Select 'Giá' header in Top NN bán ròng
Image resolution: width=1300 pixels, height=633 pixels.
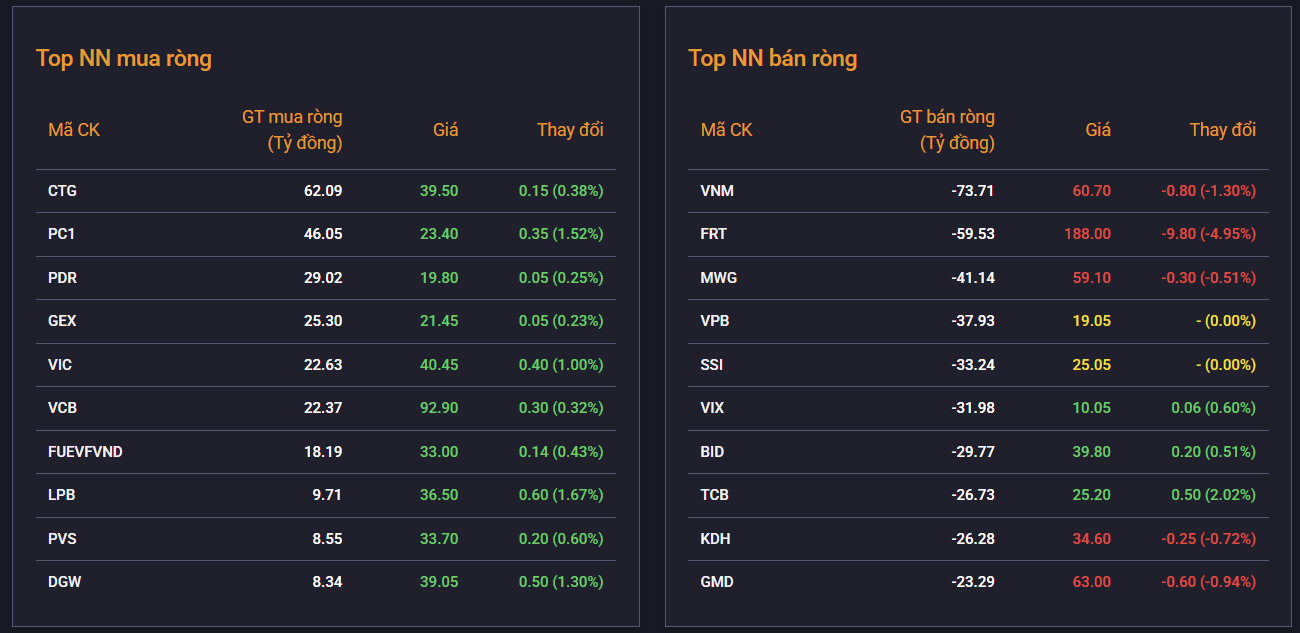point(1098,130)
